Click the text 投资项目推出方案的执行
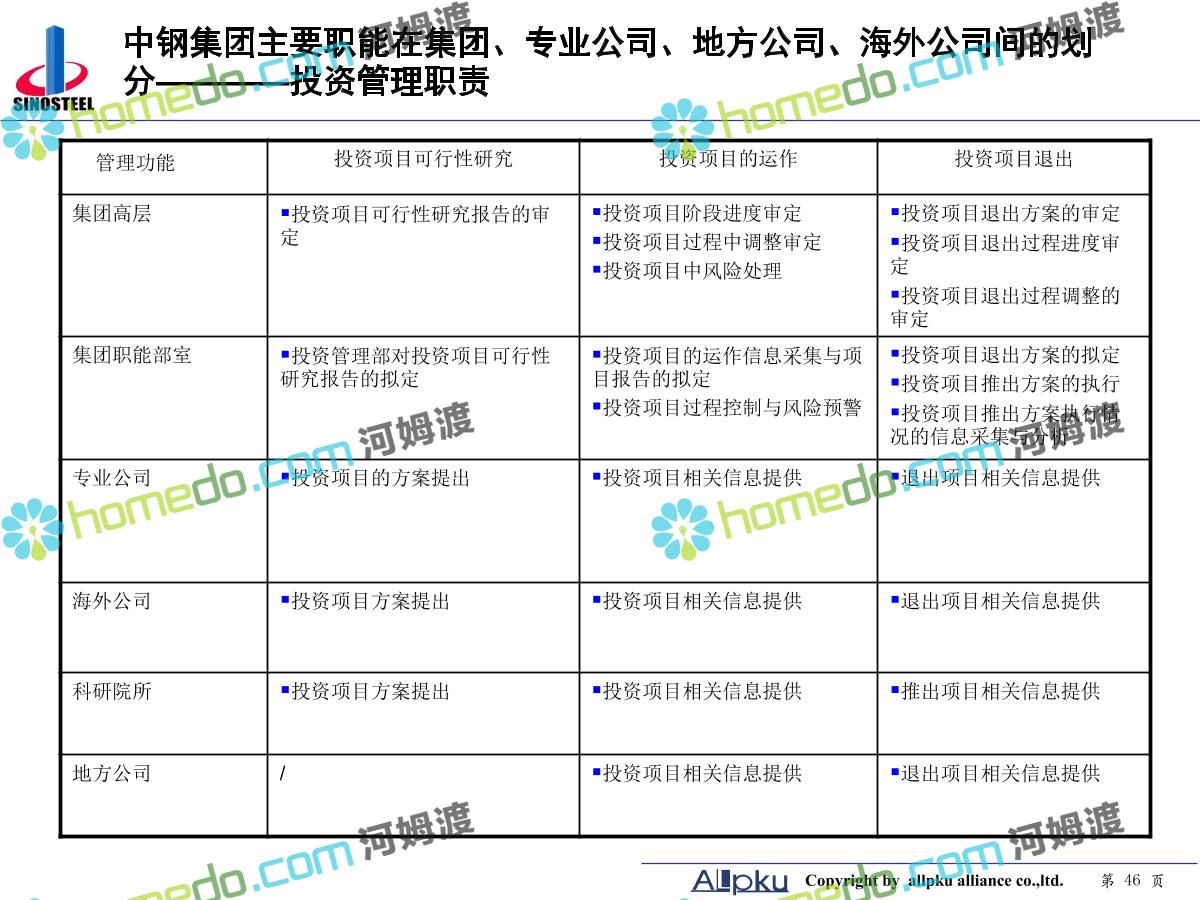This screenshot has width=1200, height=900. click(1010, 384)
